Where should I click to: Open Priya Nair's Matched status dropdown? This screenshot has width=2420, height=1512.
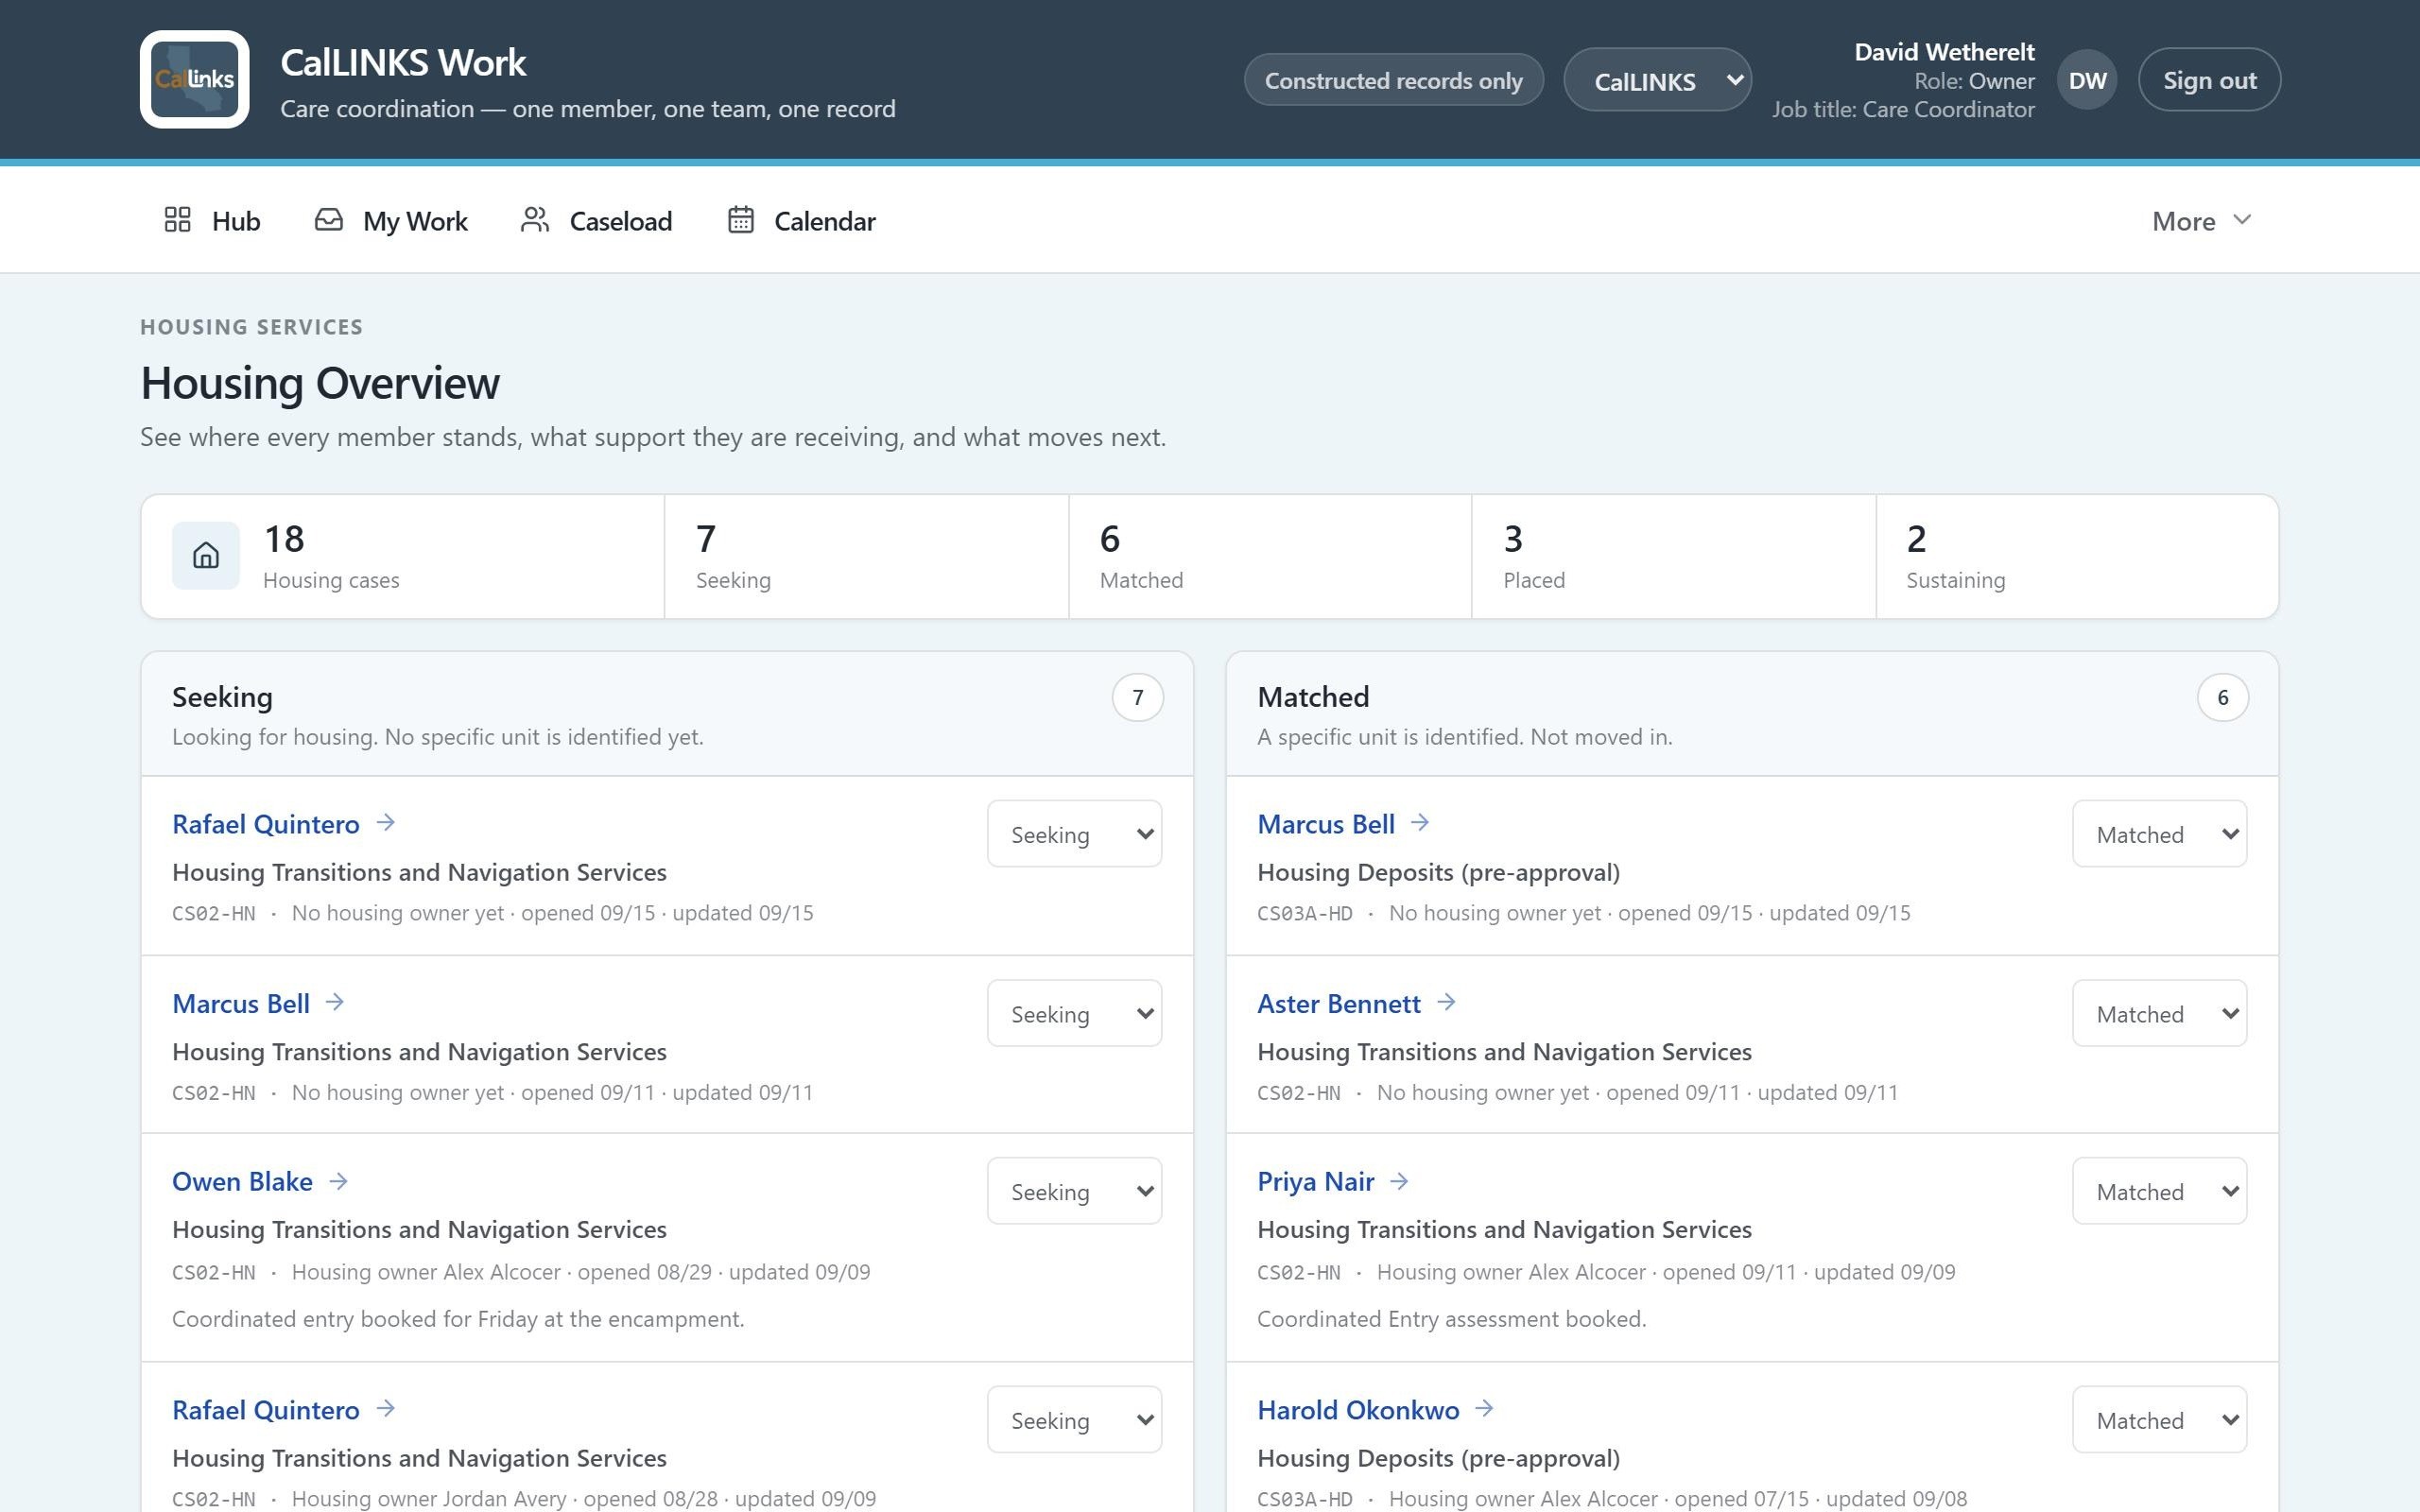2159,1191
